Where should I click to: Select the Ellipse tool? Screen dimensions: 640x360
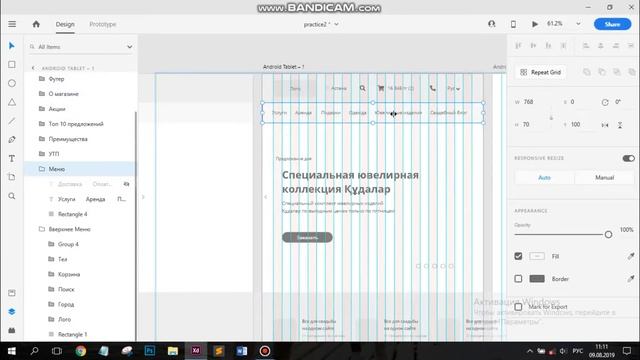[x=12, y=83]
